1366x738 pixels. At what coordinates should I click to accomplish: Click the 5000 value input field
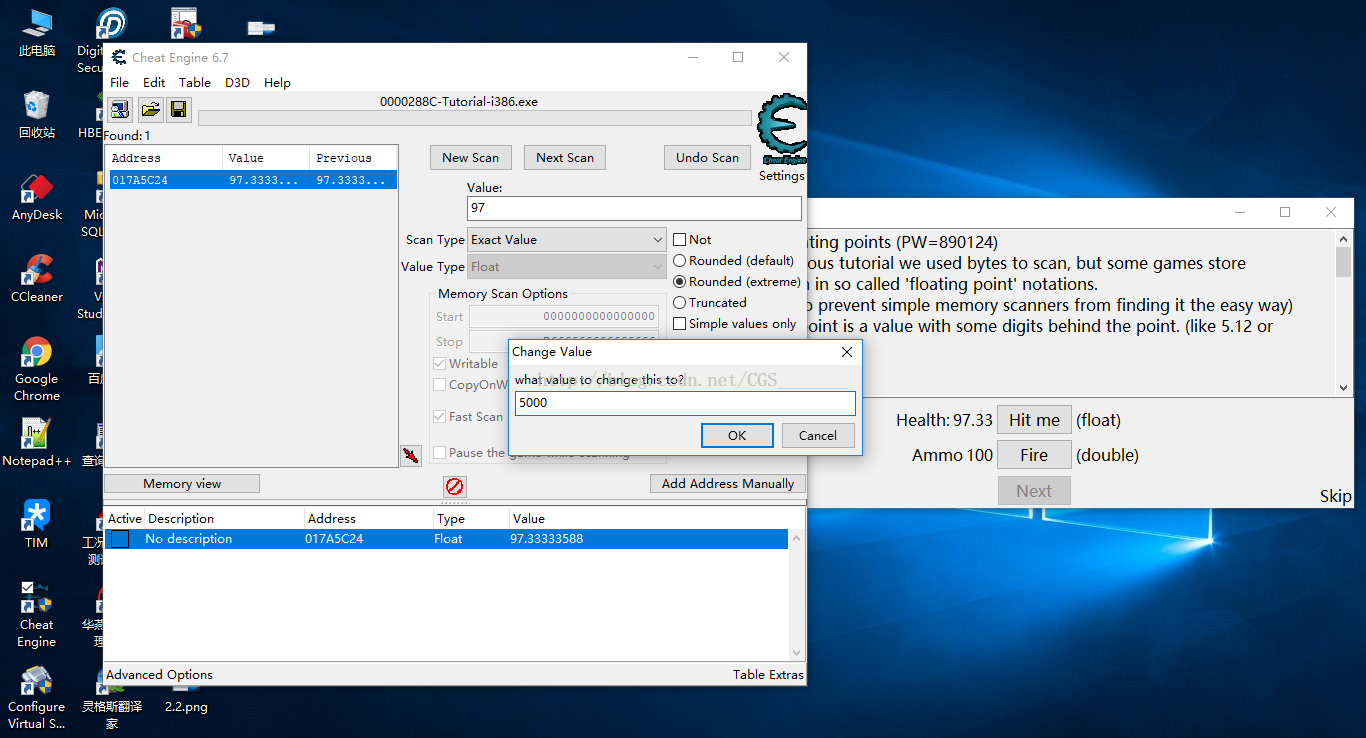coord(685,403)
